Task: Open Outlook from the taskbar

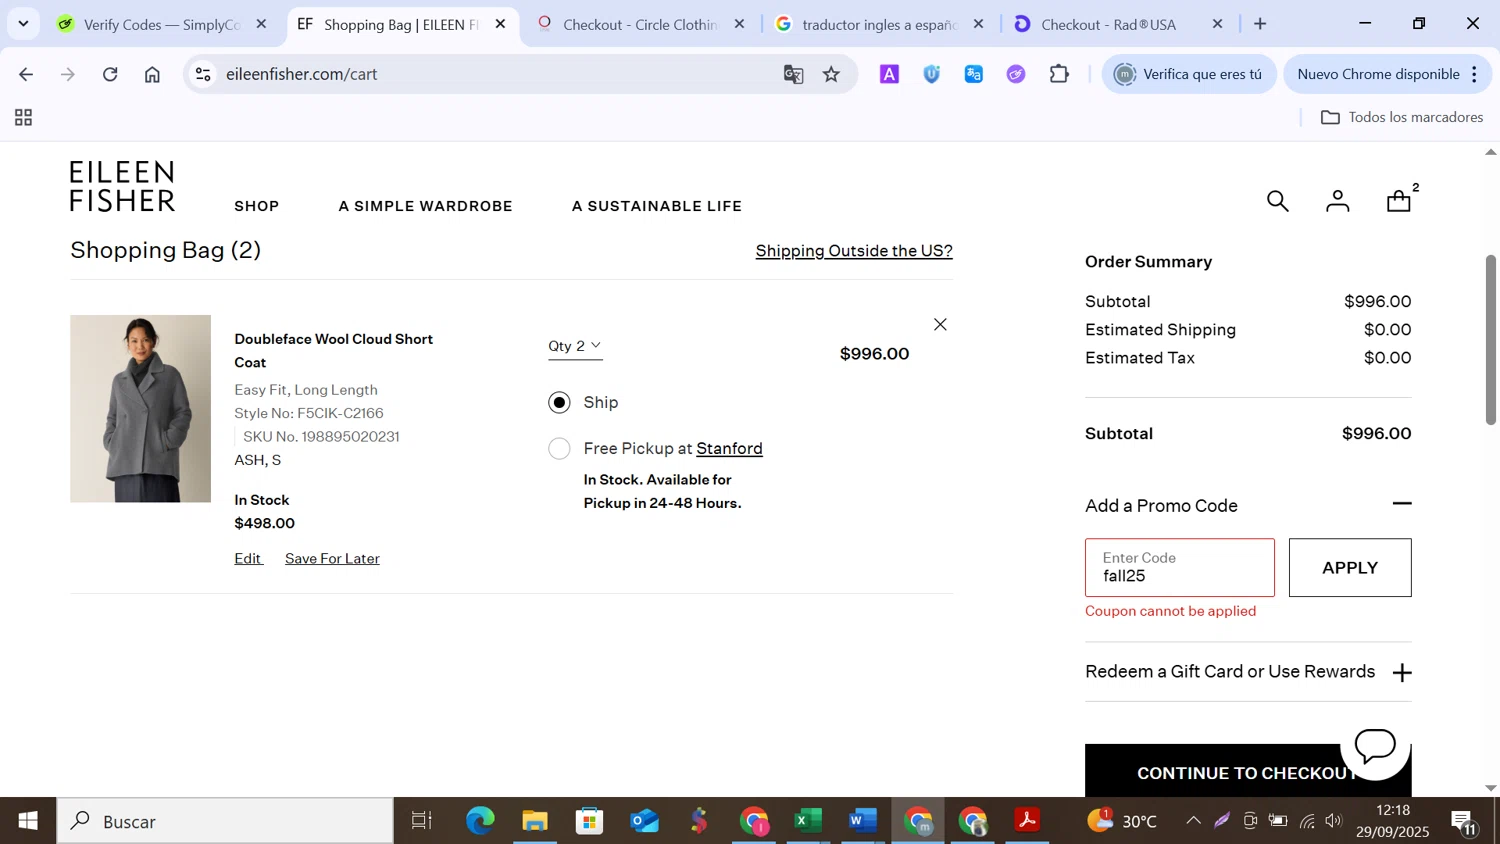Action: [645, 821]
